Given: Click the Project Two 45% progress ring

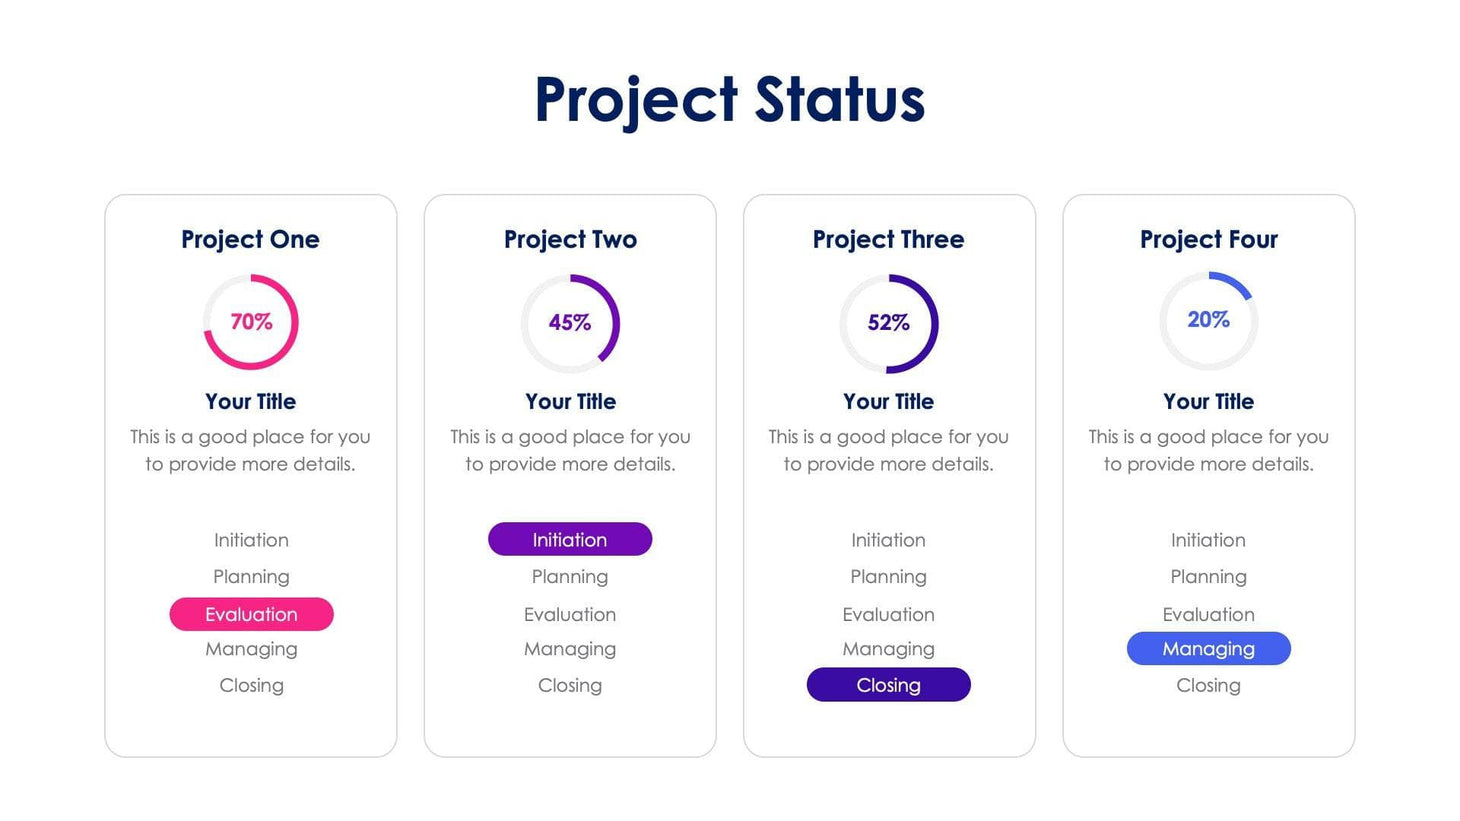Looking at the screenshot, I should 570,323.
